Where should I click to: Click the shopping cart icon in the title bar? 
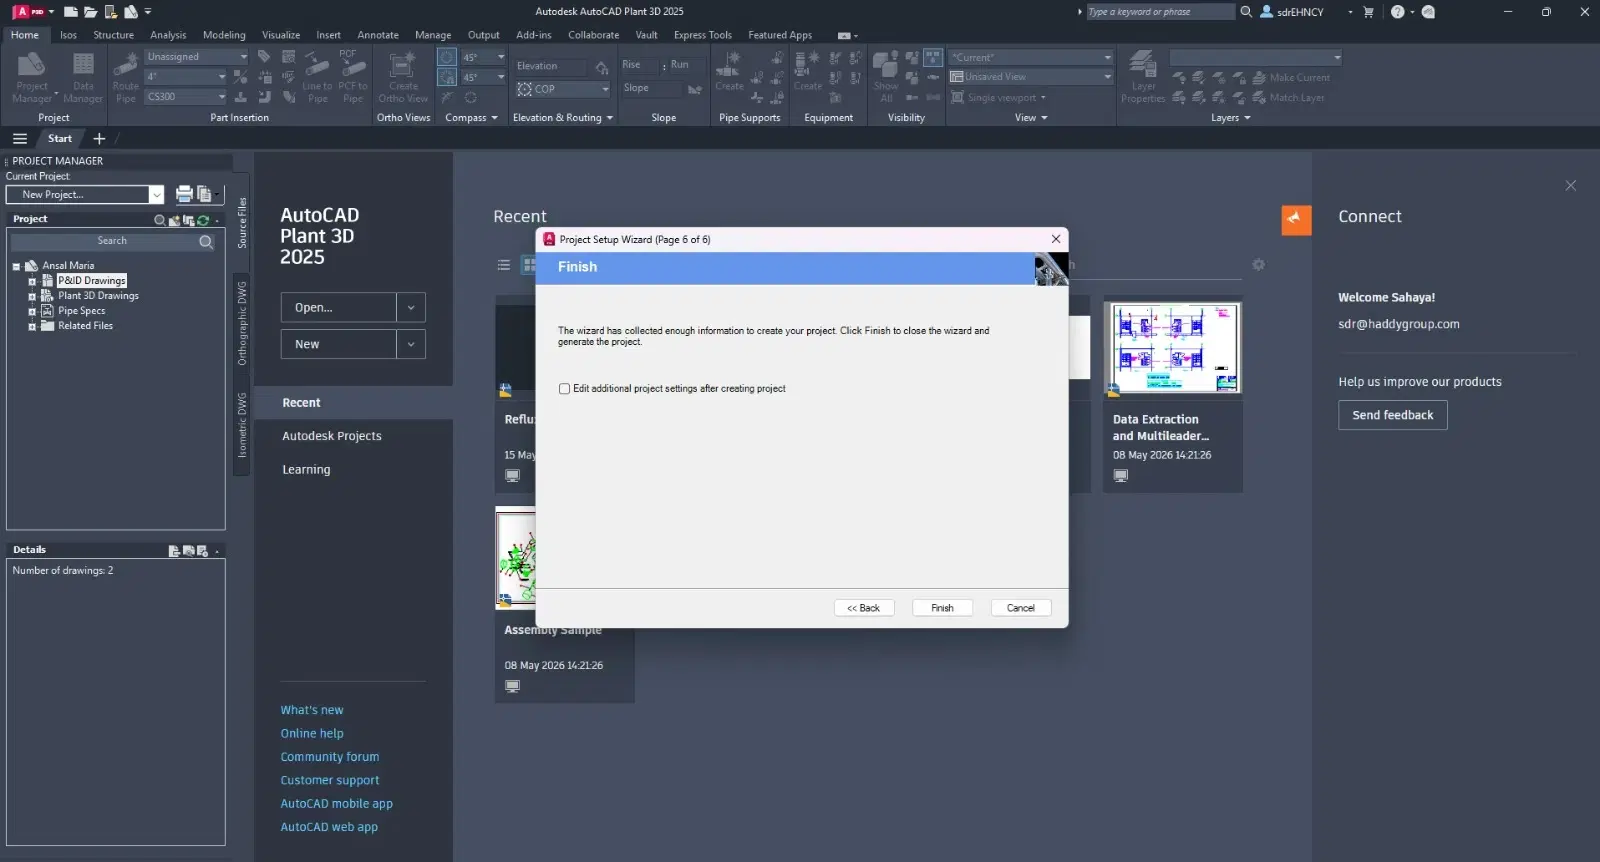[1368, 12]
